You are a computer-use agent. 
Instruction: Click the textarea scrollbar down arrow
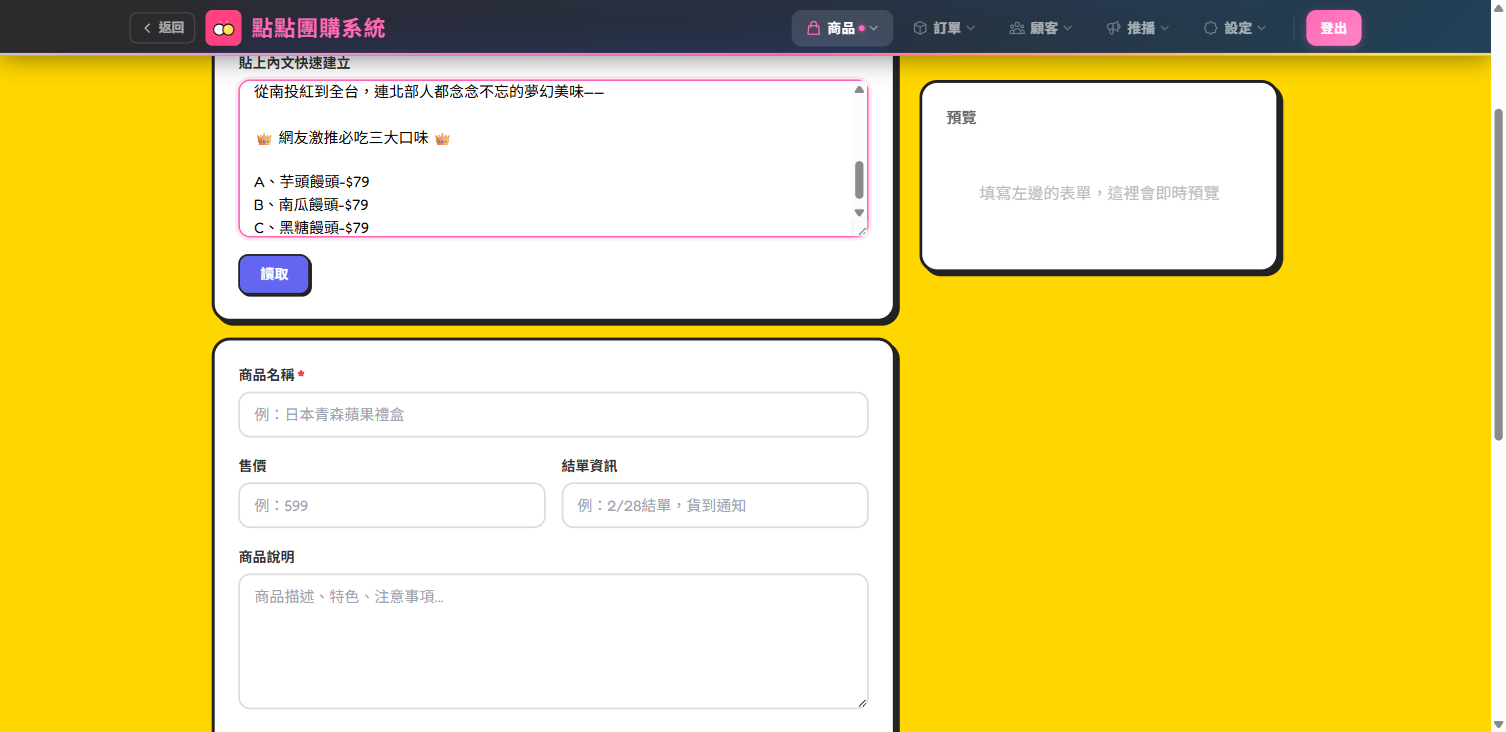858,213
